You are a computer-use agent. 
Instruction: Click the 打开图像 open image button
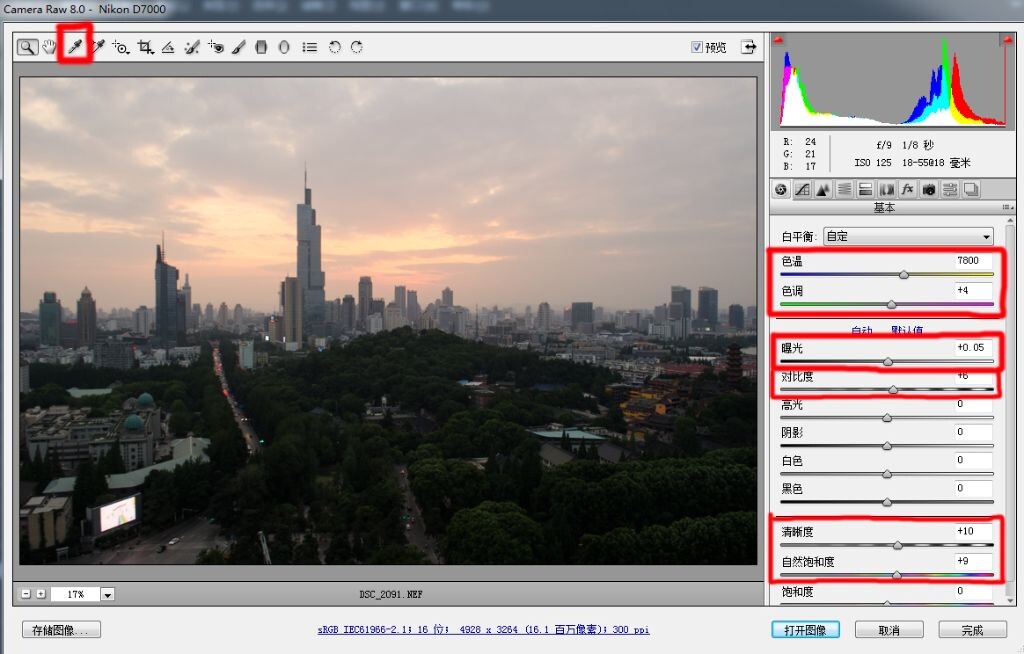tap(805, 630)
